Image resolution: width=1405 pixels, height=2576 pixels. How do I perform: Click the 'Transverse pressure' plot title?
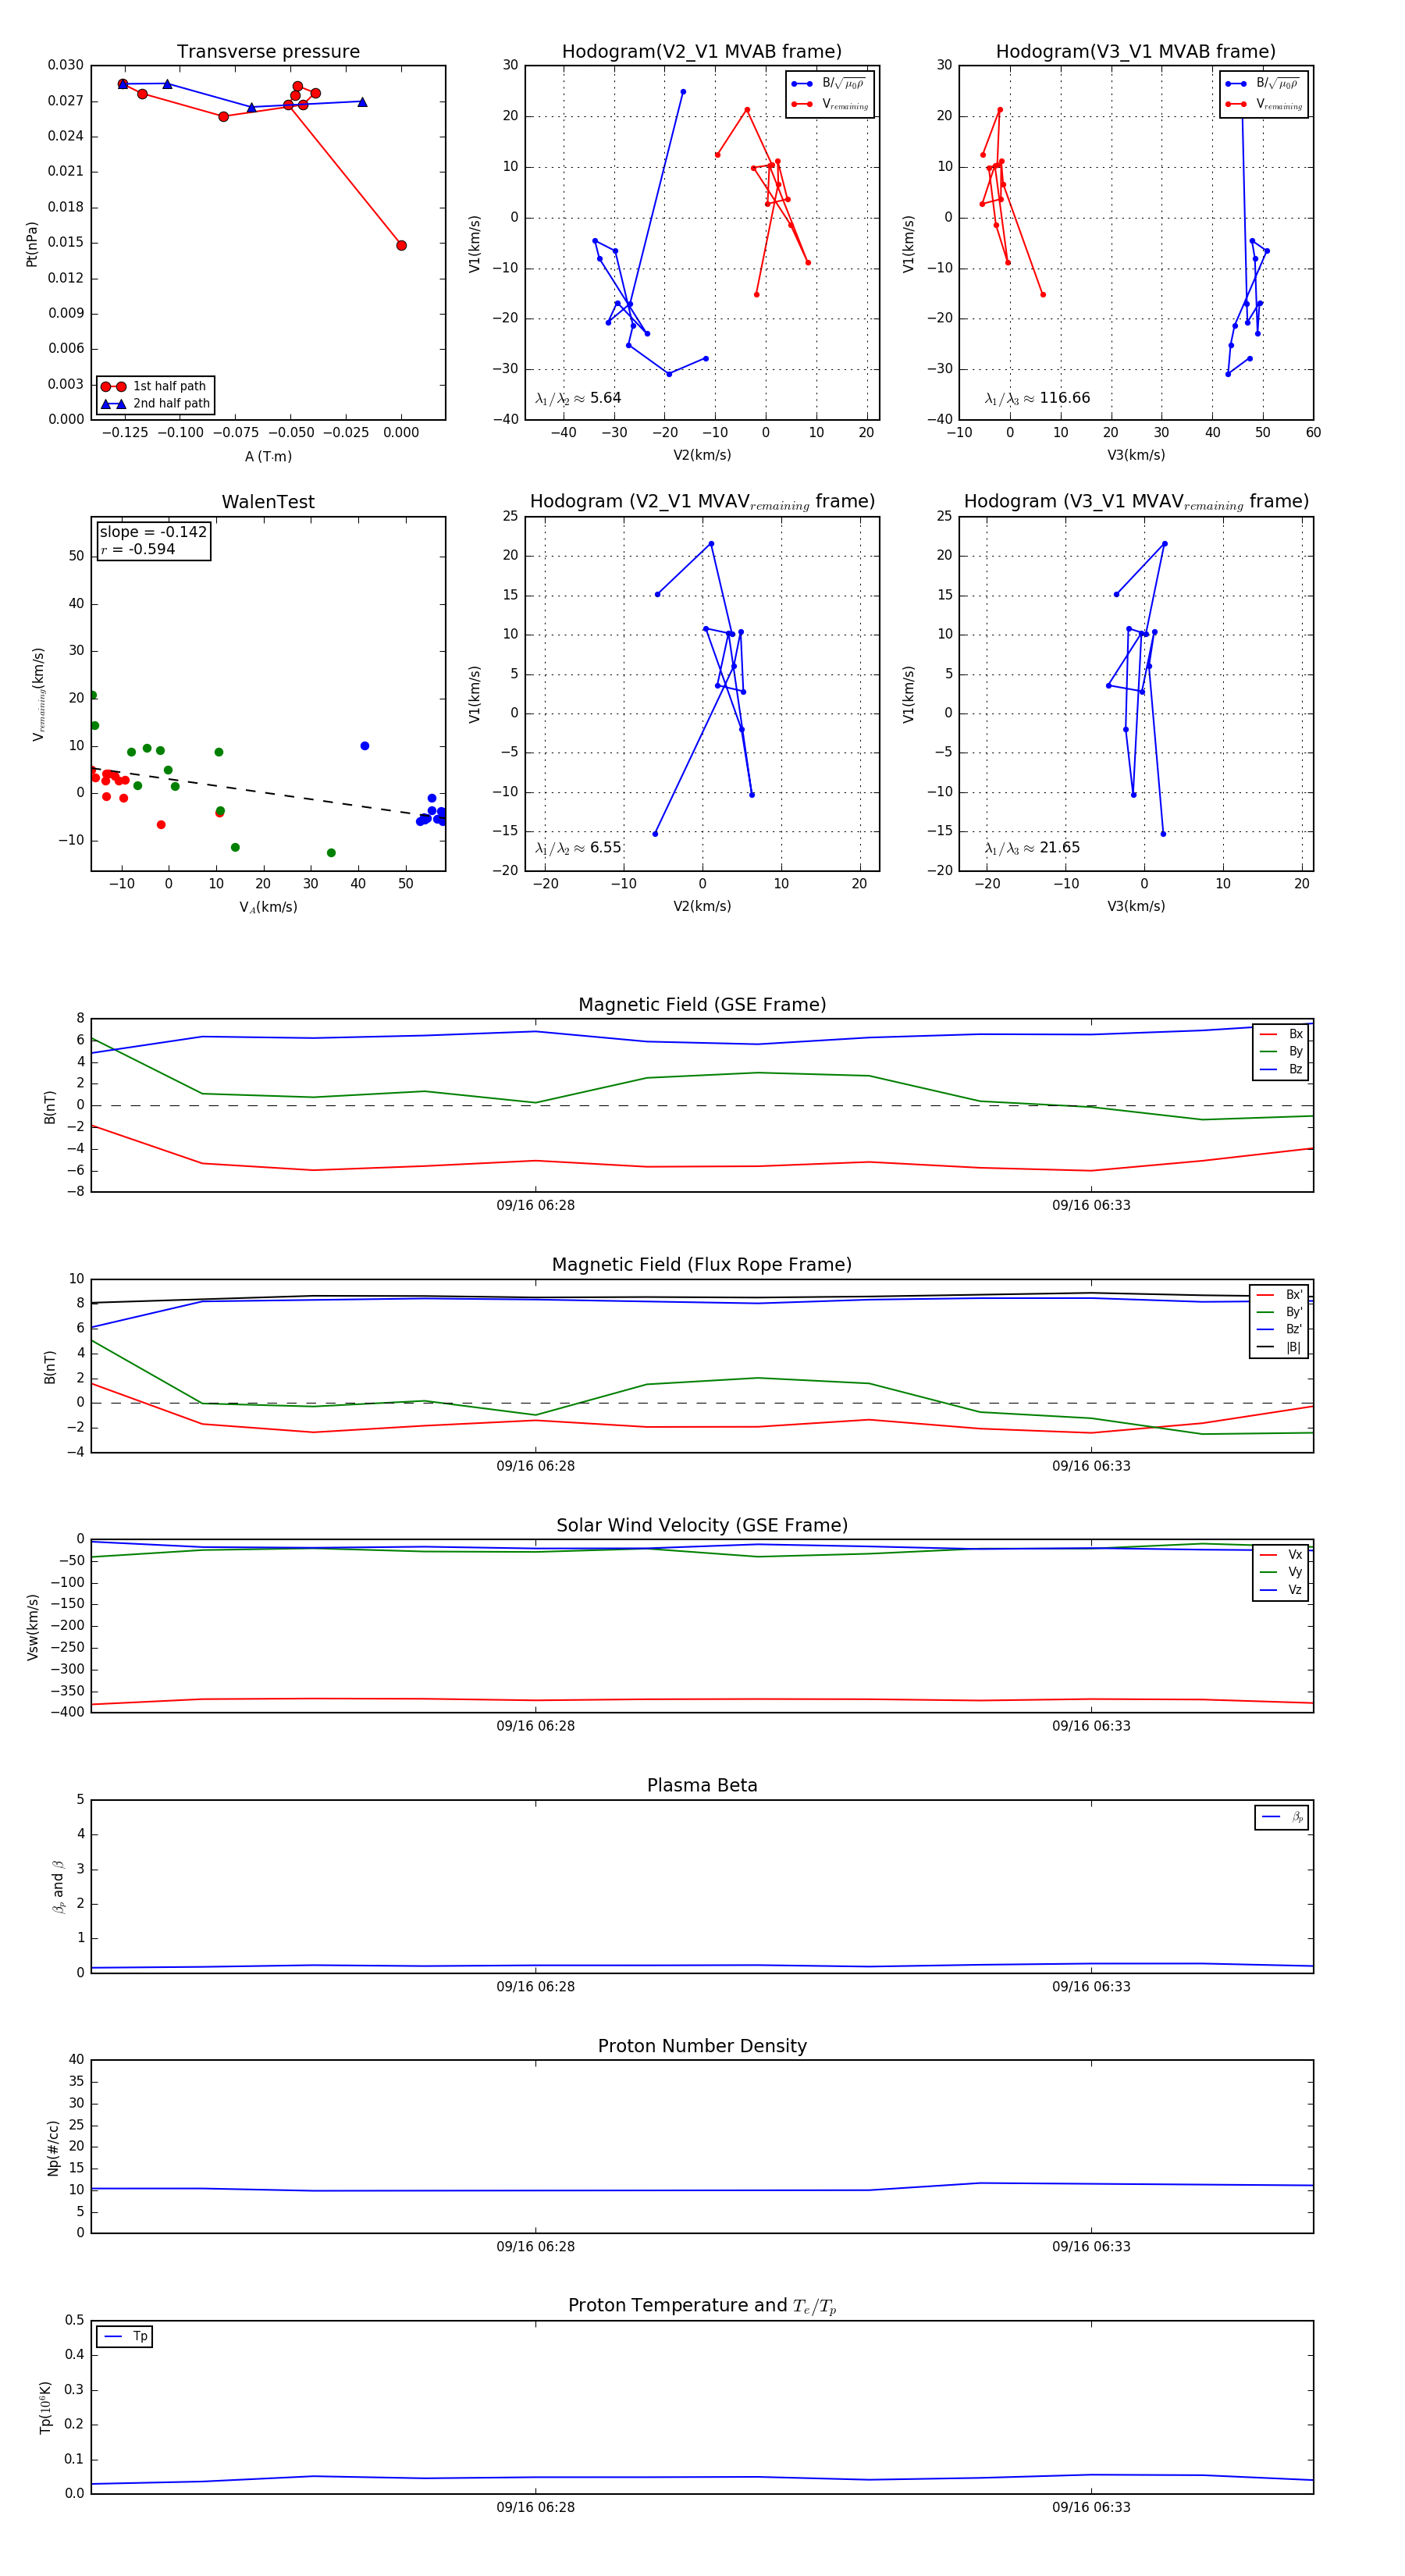tap(268, 52)
